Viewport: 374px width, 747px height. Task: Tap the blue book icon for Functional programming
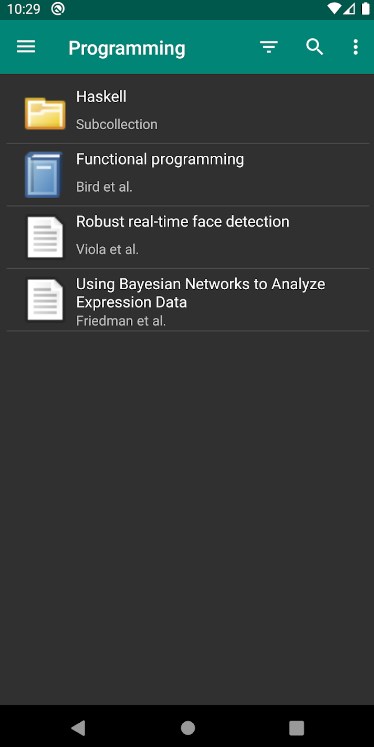click(x=44, y=175)
